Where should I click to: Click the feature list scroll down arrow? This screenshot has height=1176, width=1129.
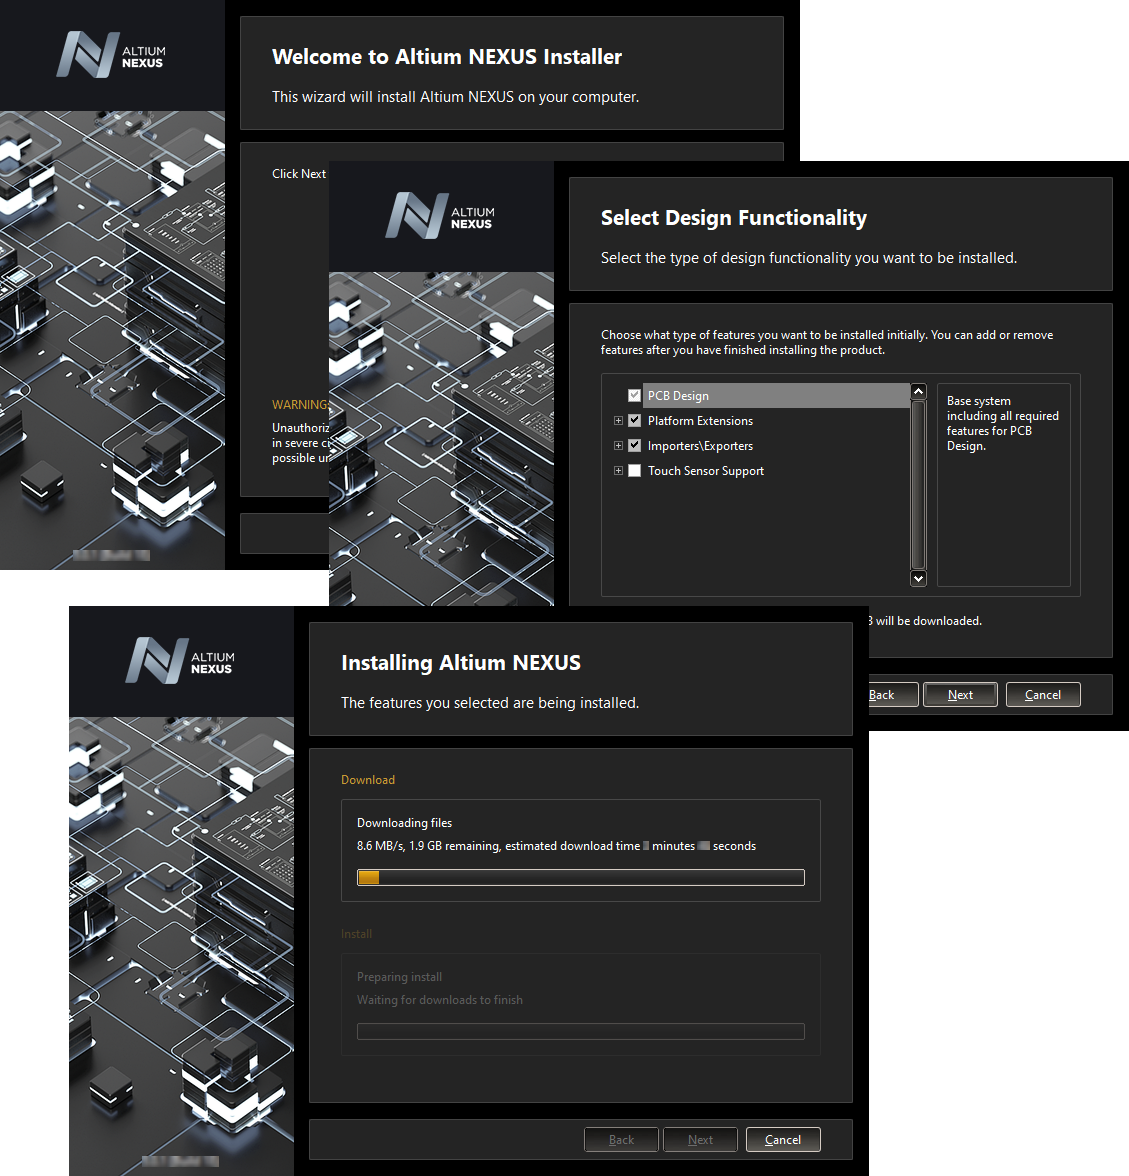point(918,578)
